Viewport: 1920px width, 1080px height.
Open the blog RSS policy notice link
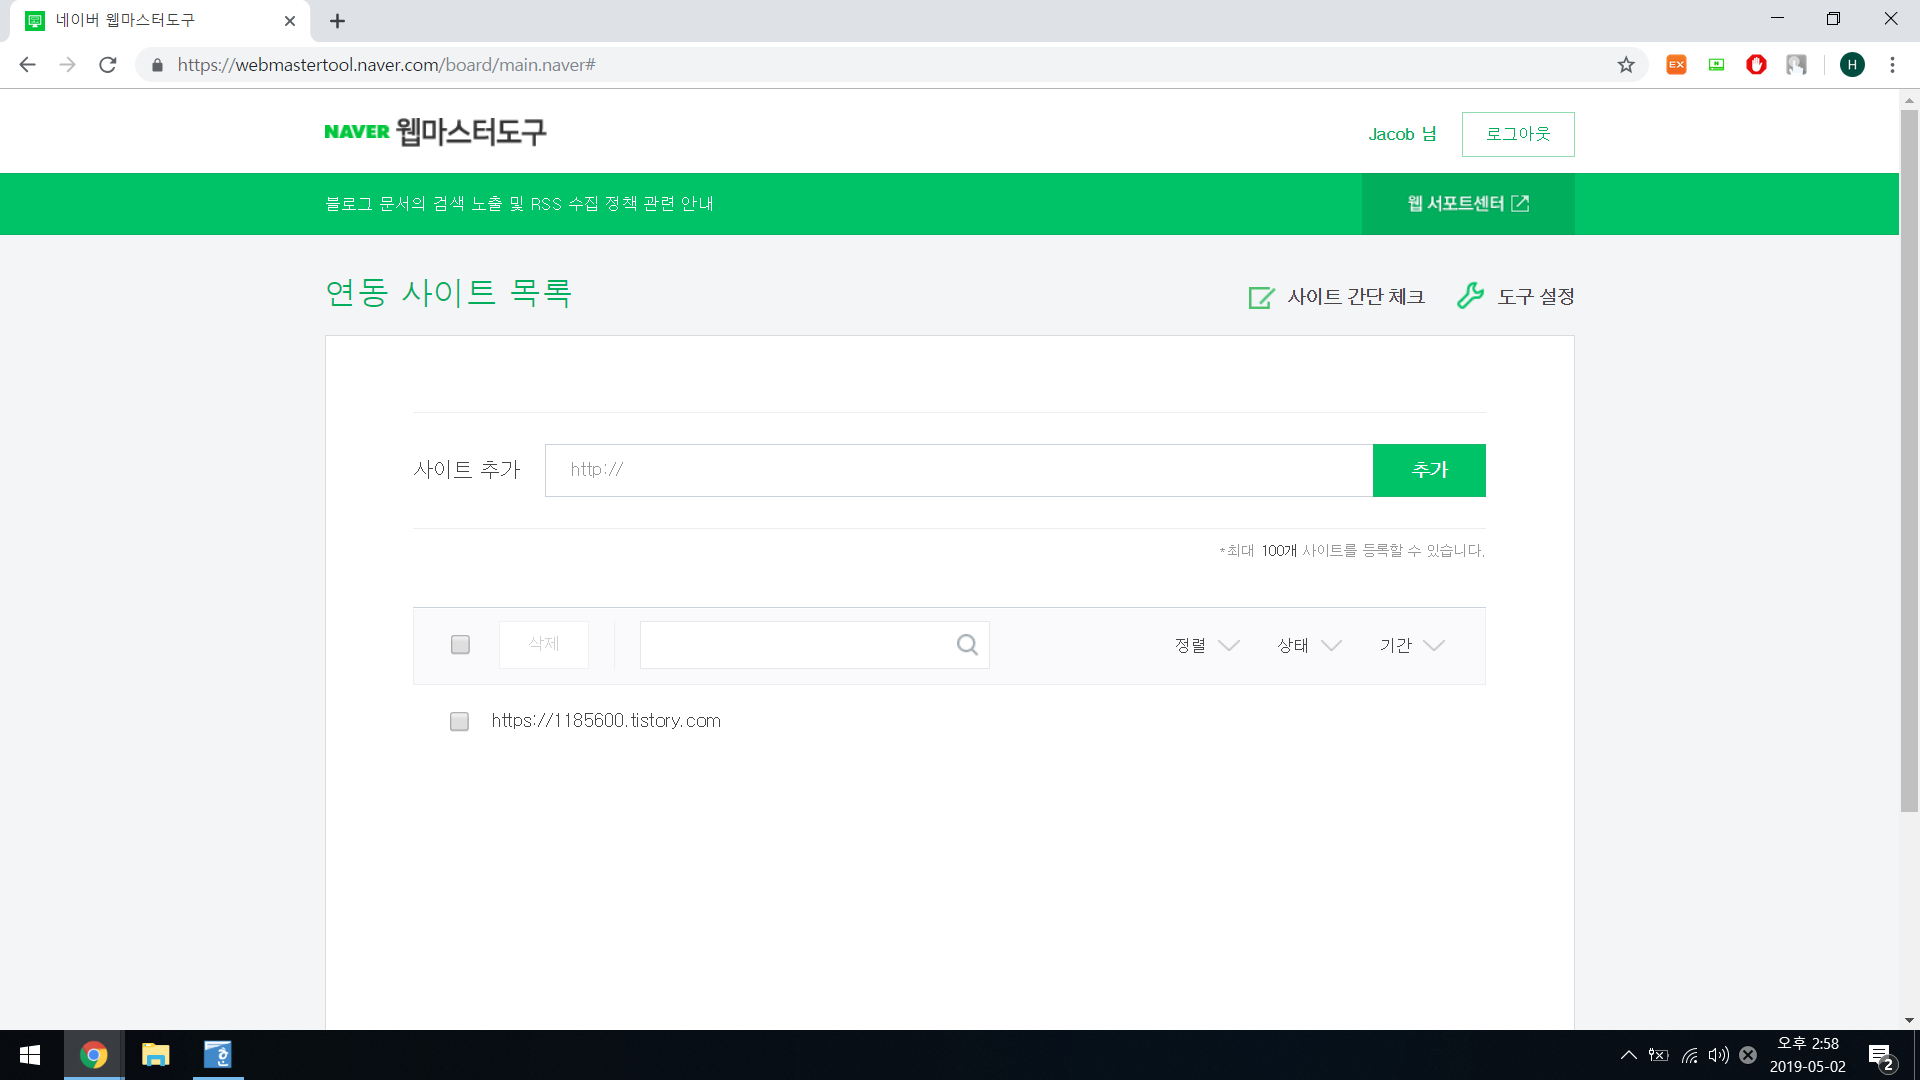pyautogui.click(x=519, y=204)
